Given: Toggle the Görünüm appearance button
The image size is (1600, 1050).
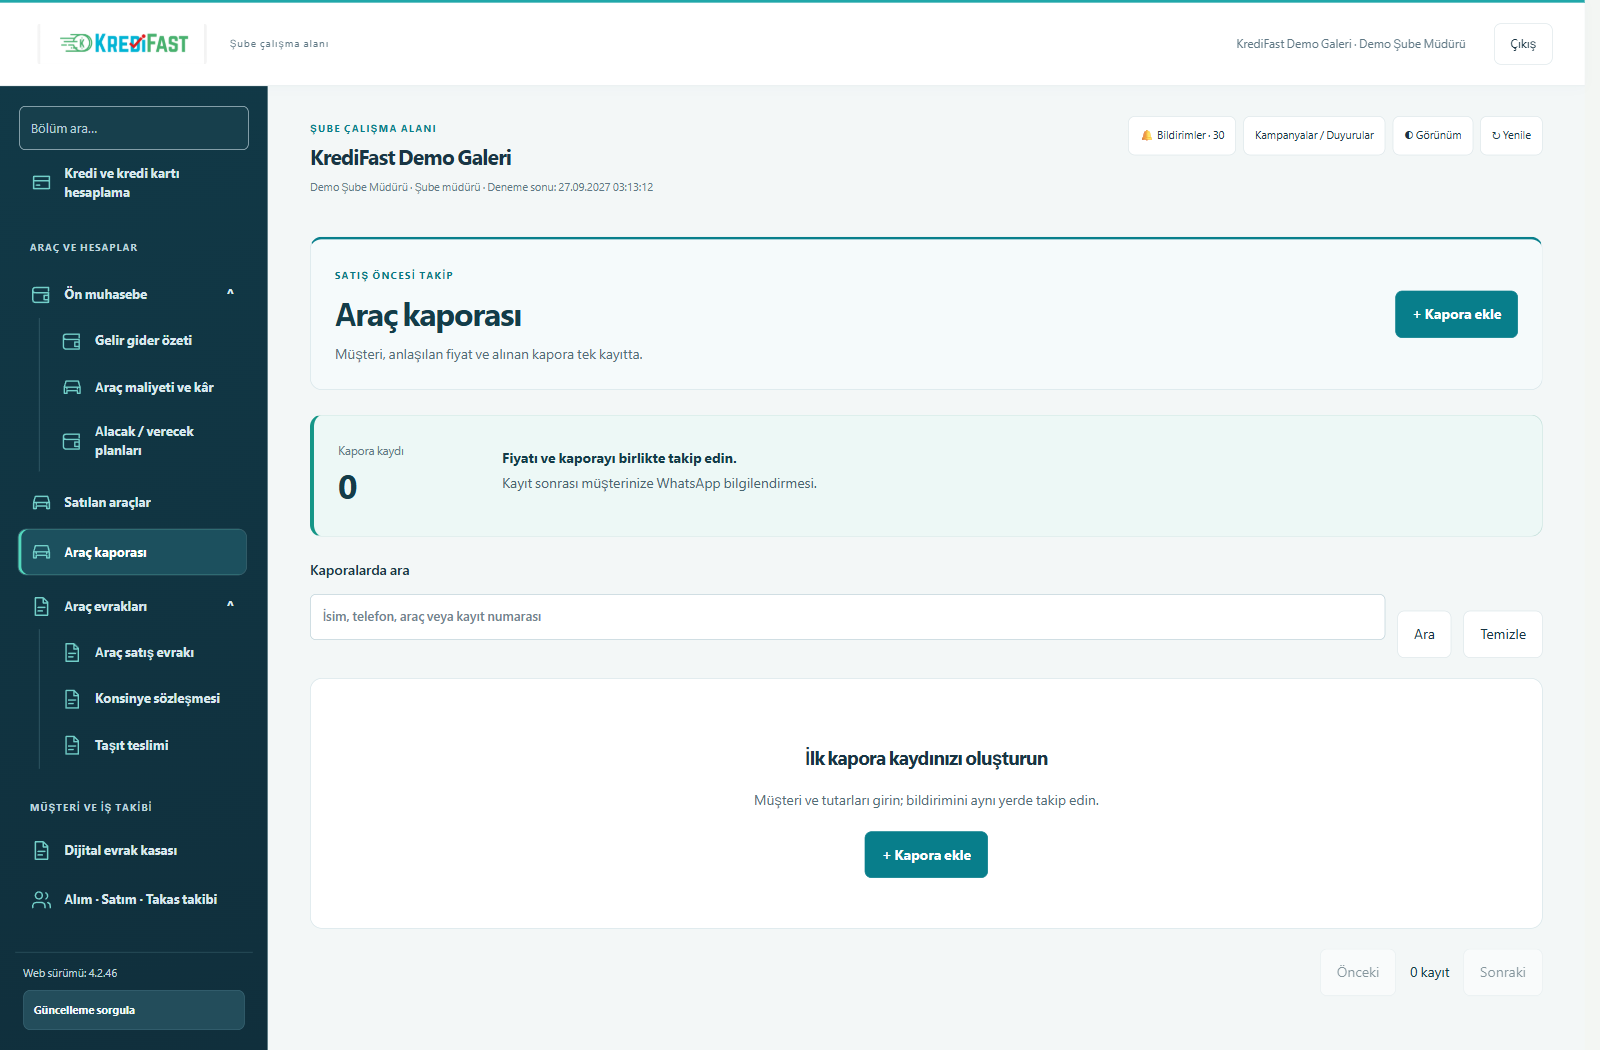Looking at the screenshot, I should 1432,135.
